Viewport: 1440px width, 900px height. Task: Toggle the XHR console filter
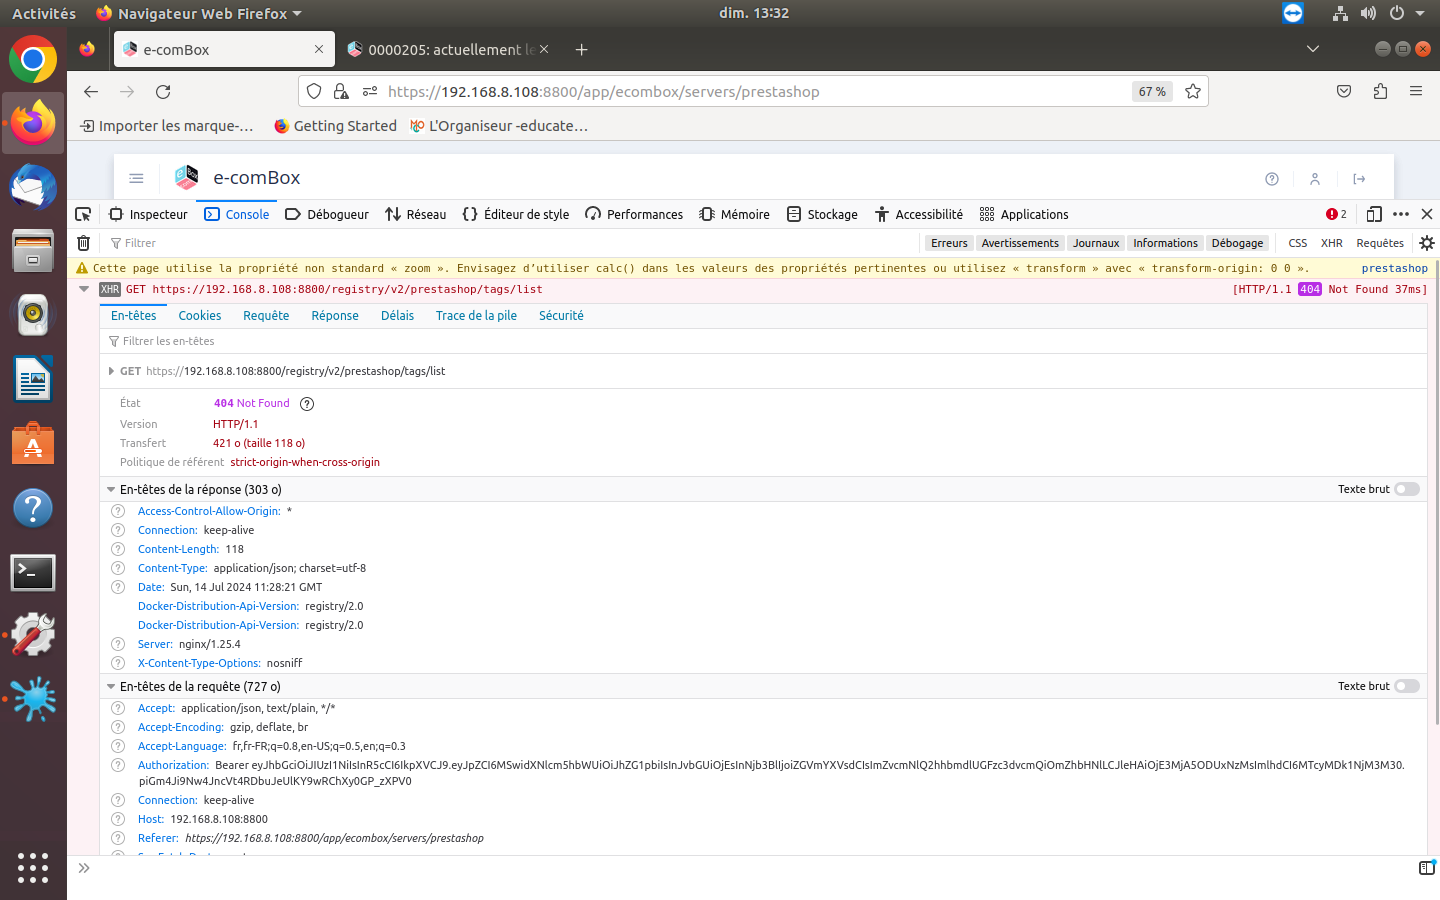pos(1332,243)
